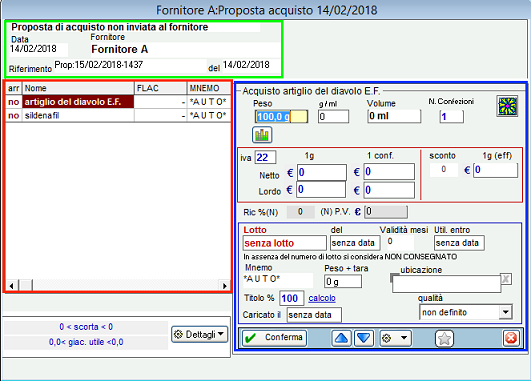Open the gear options dropdown

[x=396, y=338]
